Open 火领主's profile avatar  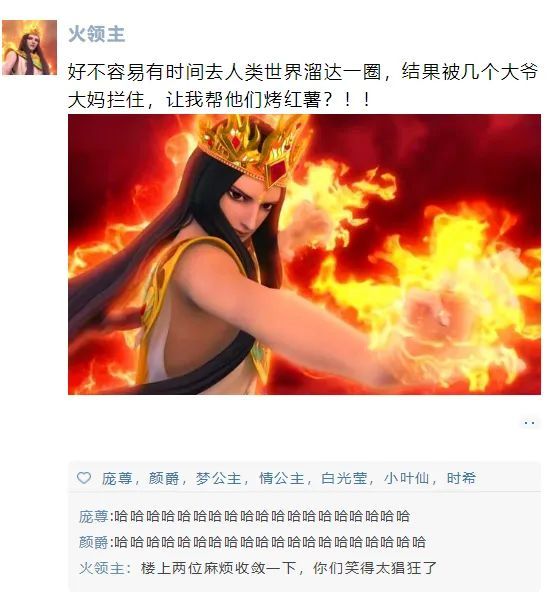pyautogui.click(x=30, y=47)
